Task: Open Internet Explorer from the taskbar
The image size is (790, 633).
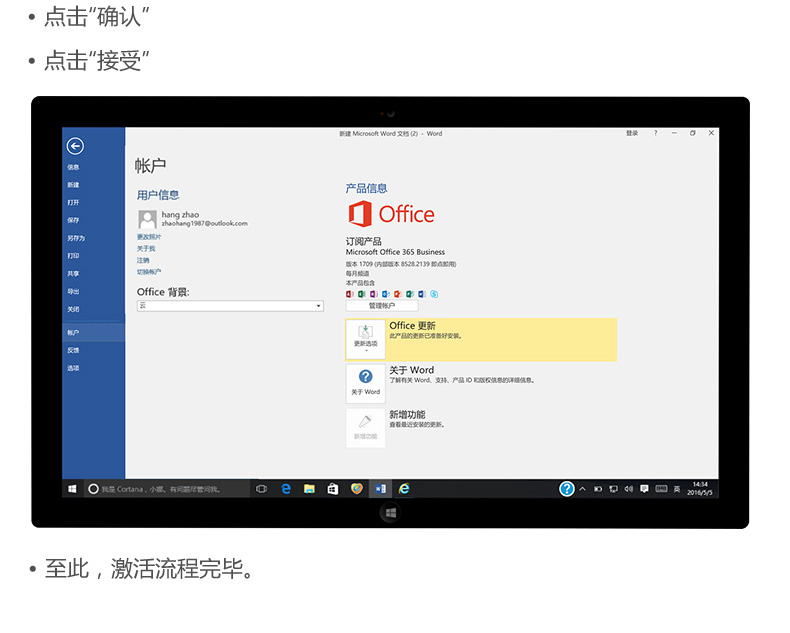Action: [x=404, y=489]
